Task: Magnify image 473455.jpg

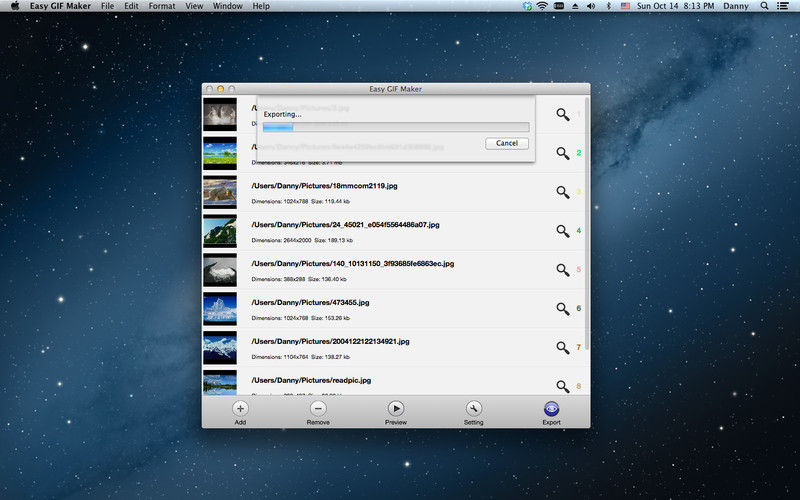Action: click(563, 309)
